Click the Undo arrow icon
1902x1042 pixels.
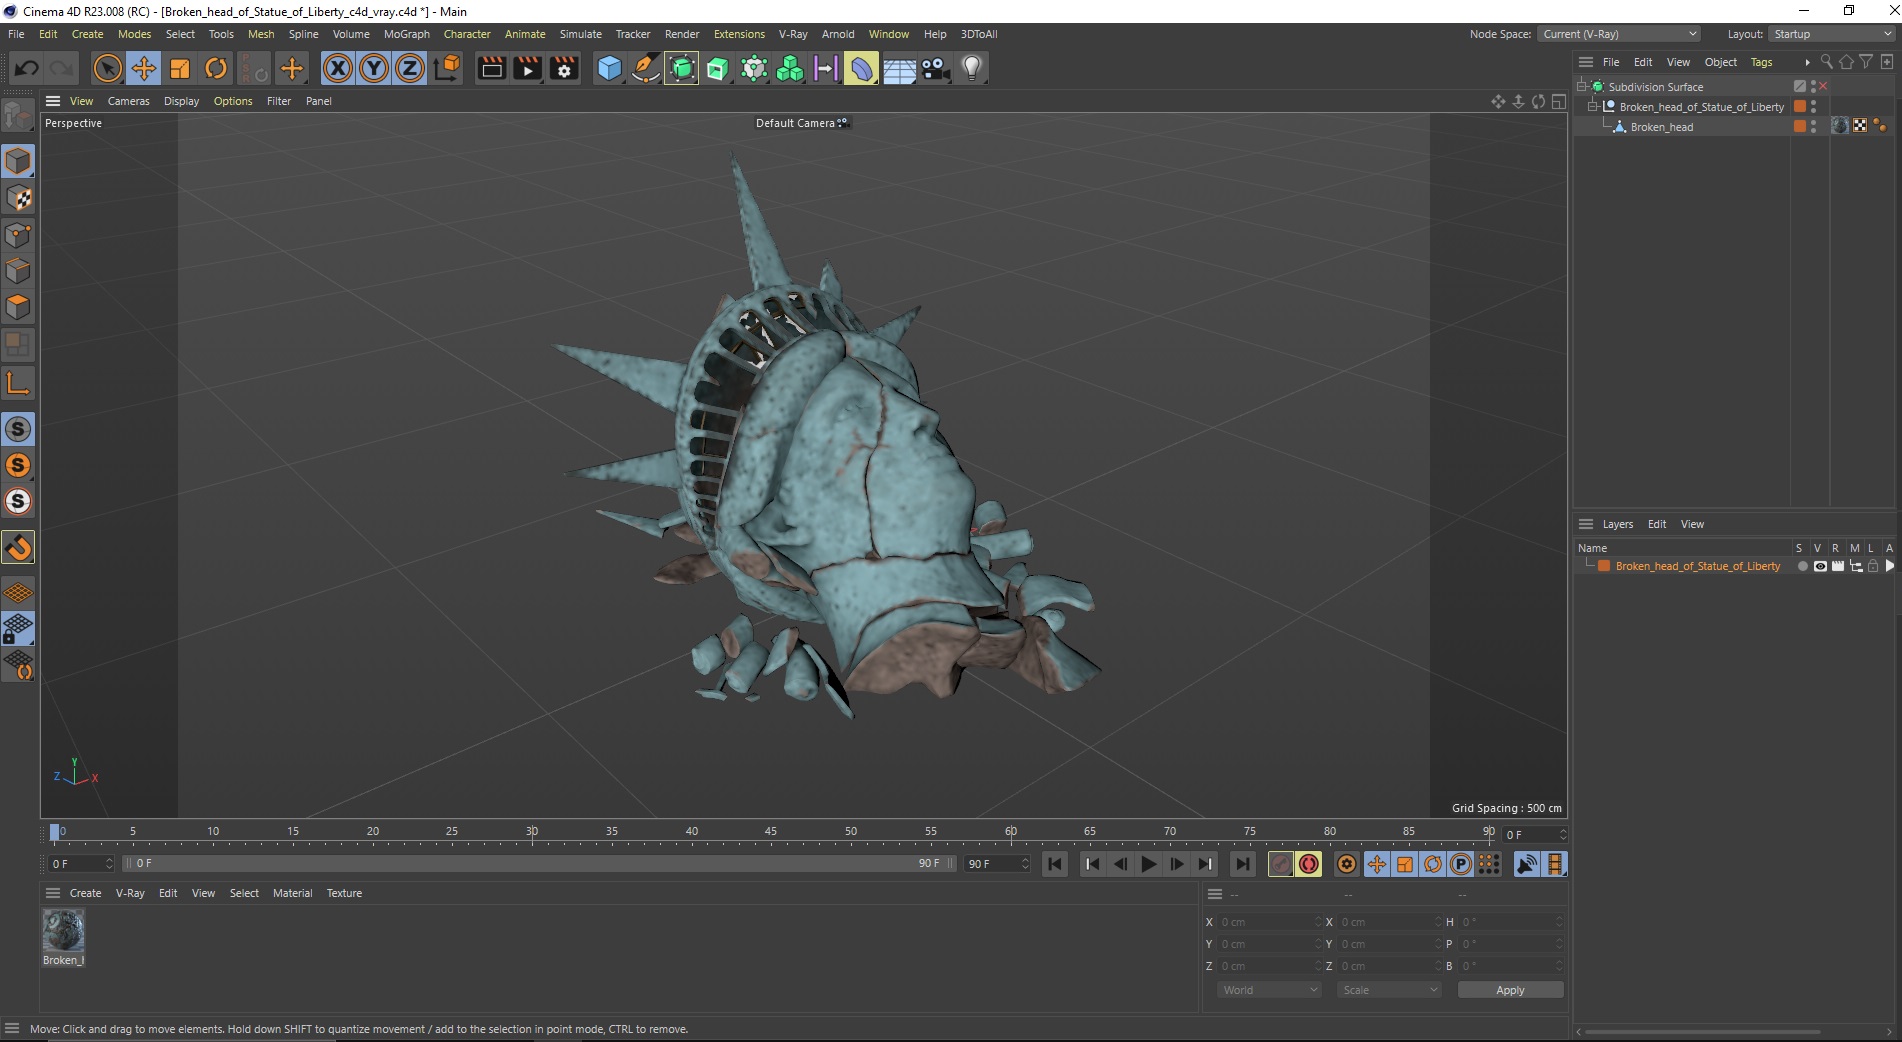pos(27,68)
